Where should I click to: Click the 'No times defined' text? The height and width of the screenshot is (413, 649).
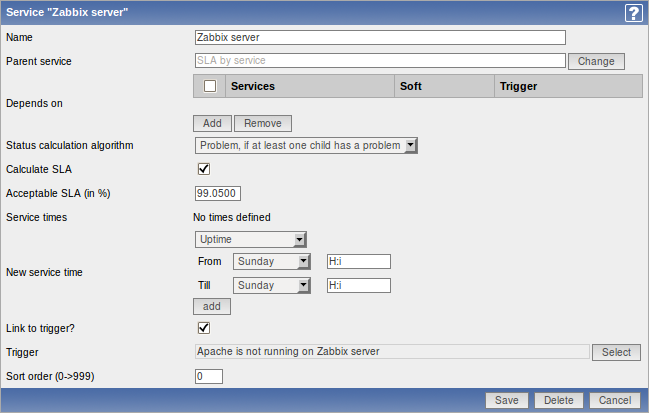pyautogui.click(x=232, y=217)
